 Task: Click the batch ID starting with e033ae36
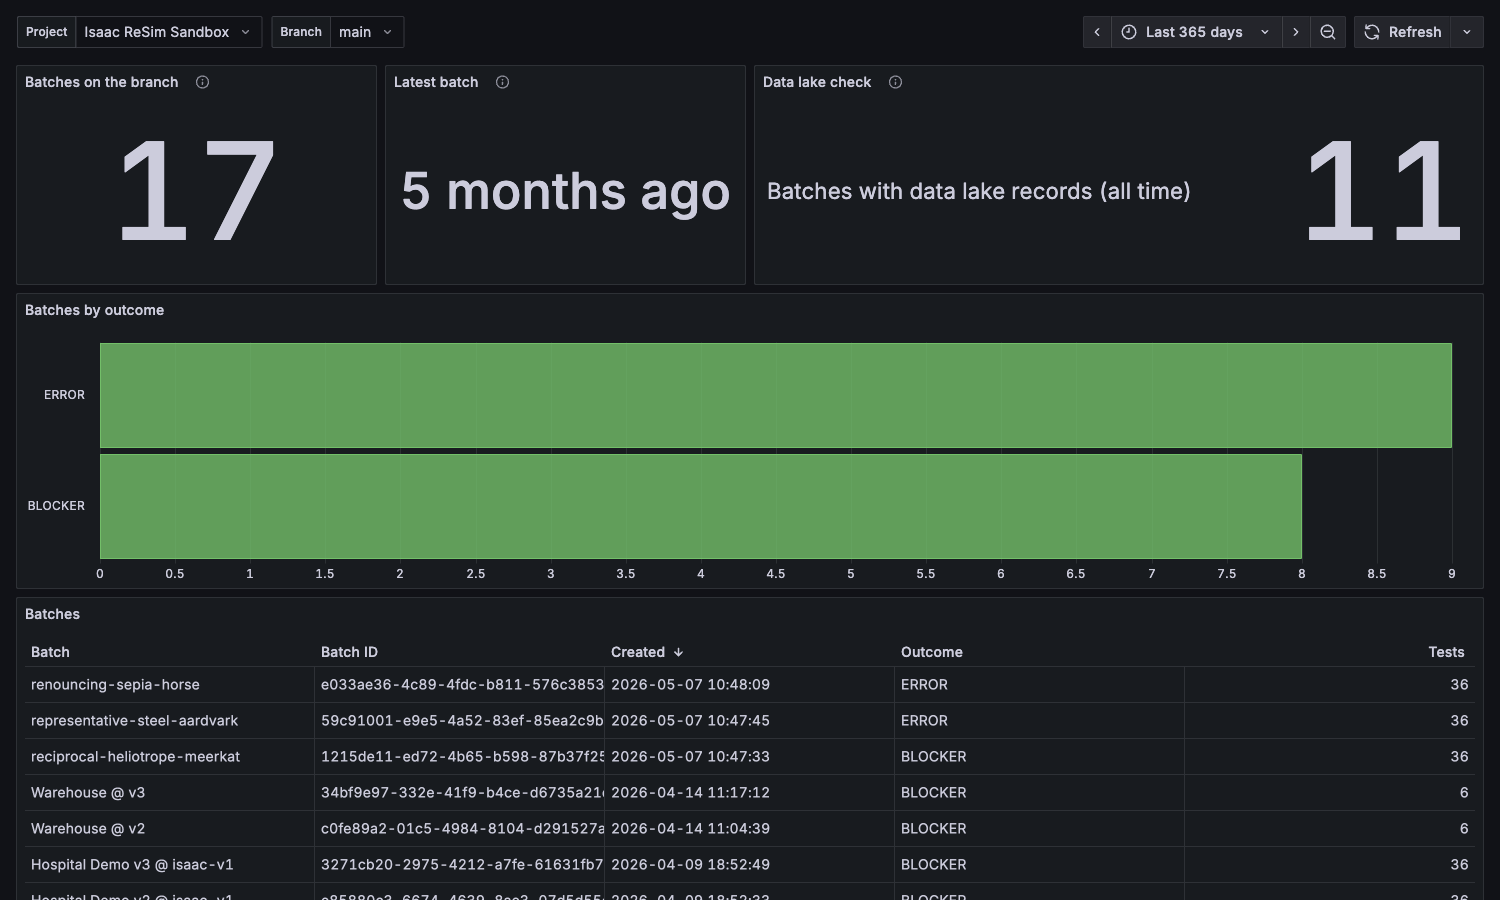pyautogui.click(x=462, y=685)
